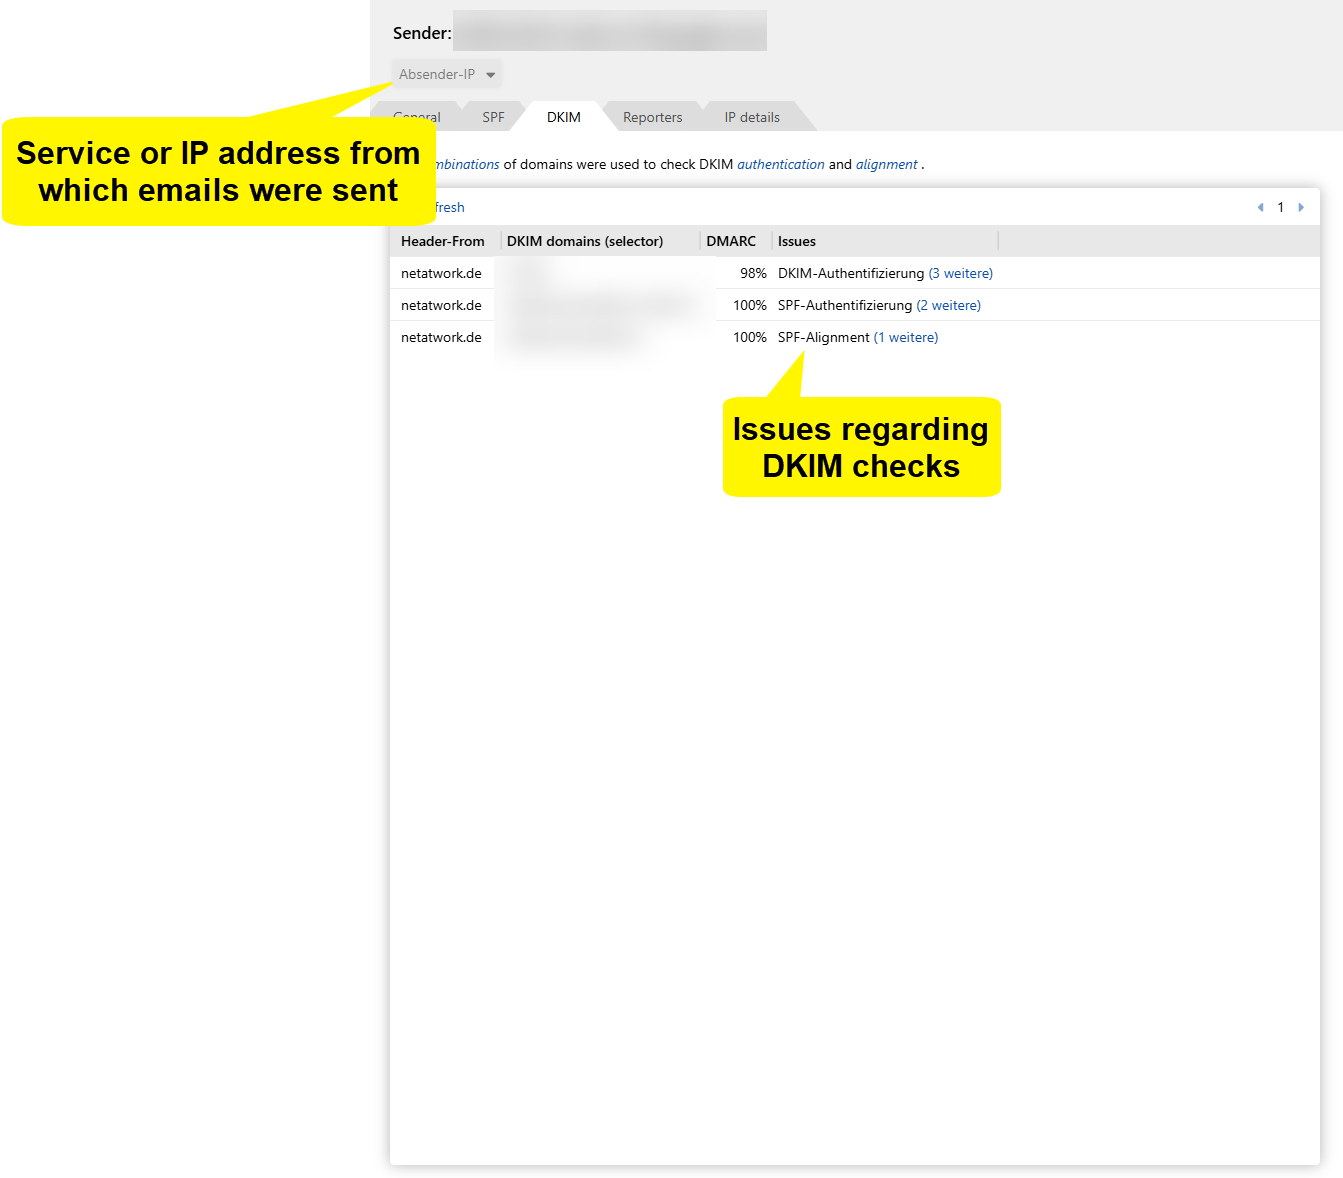This screenshot has height=1178, width=1343.
Task: Sort by the Header-From column
Action: (x=443, y=241)
